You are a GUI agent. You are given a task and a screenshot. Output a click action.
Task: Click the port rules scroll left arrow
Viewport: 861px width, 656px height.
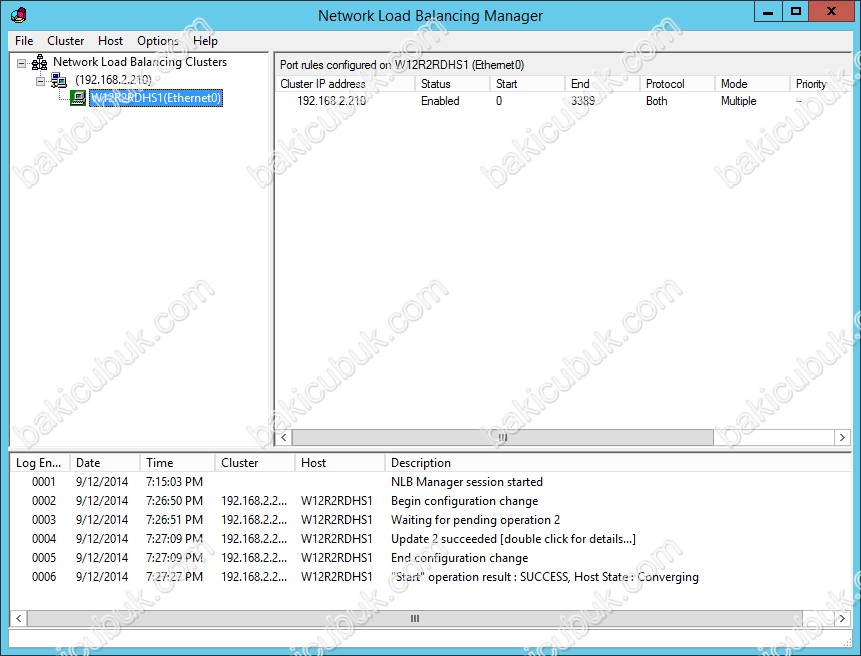pyautogui.click(x=283, y=438)
